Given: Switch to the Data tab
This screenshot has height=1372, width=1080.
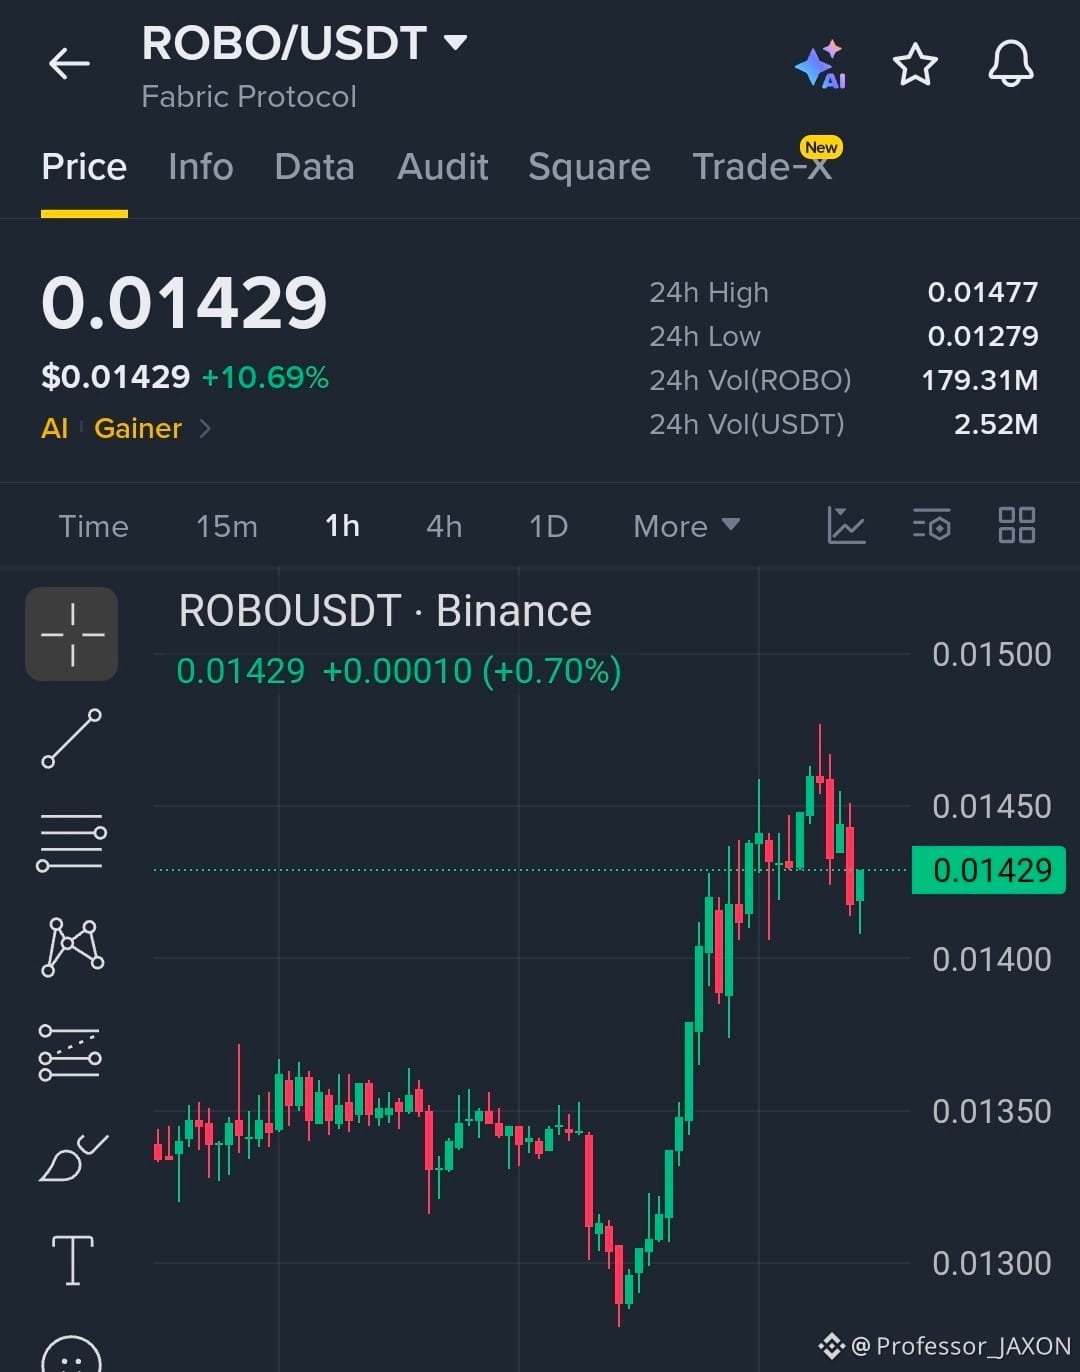Looking at the screenshot, I should coord(315,167).
